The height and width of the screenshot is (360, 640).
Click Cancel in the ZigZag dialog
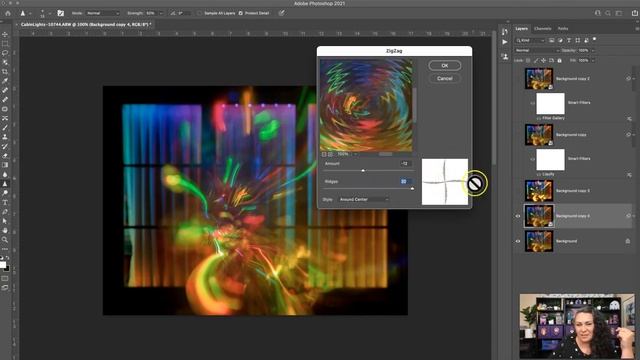444,78
